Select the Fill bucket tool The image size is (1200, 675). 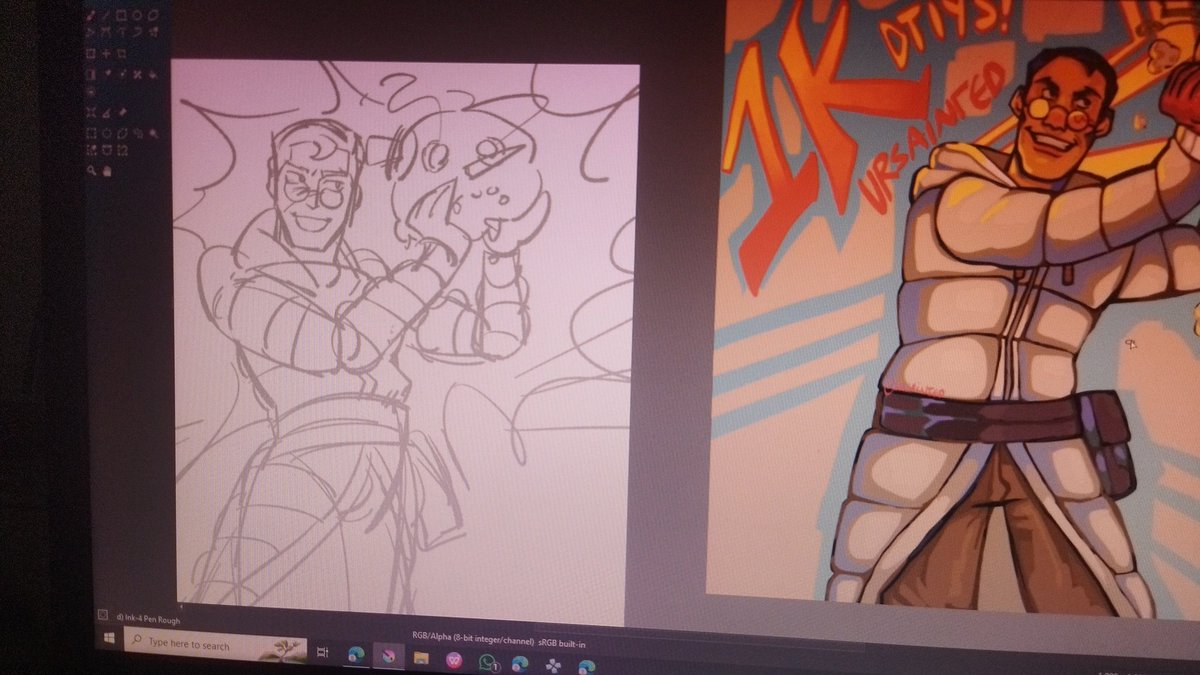pos(153,75)
